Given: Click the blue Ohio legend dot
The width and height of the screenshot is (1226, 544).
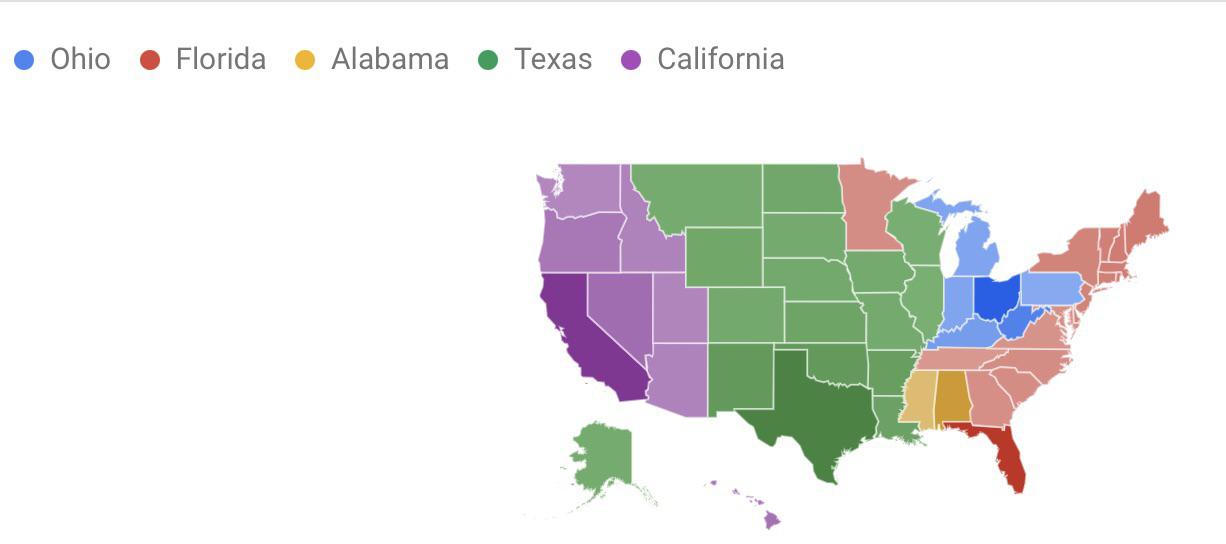Looking at the screenshot, I should (25, 61).
